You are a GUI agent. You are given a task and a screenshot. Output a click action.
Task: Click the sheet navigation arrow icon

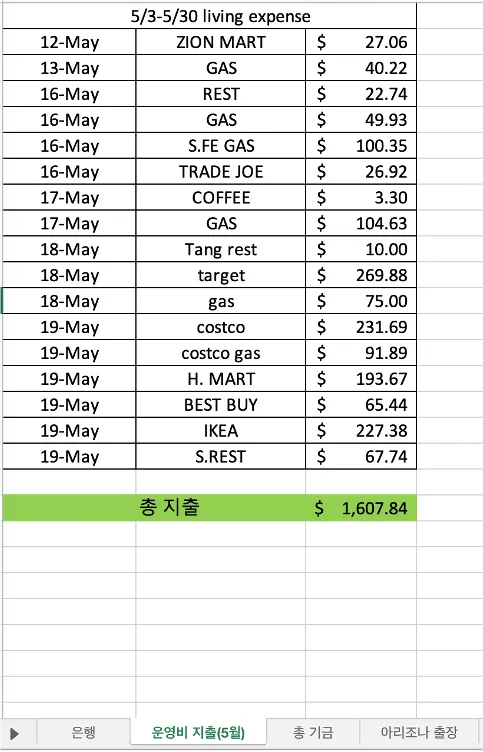pyautogui.click(x=14, y=733)
